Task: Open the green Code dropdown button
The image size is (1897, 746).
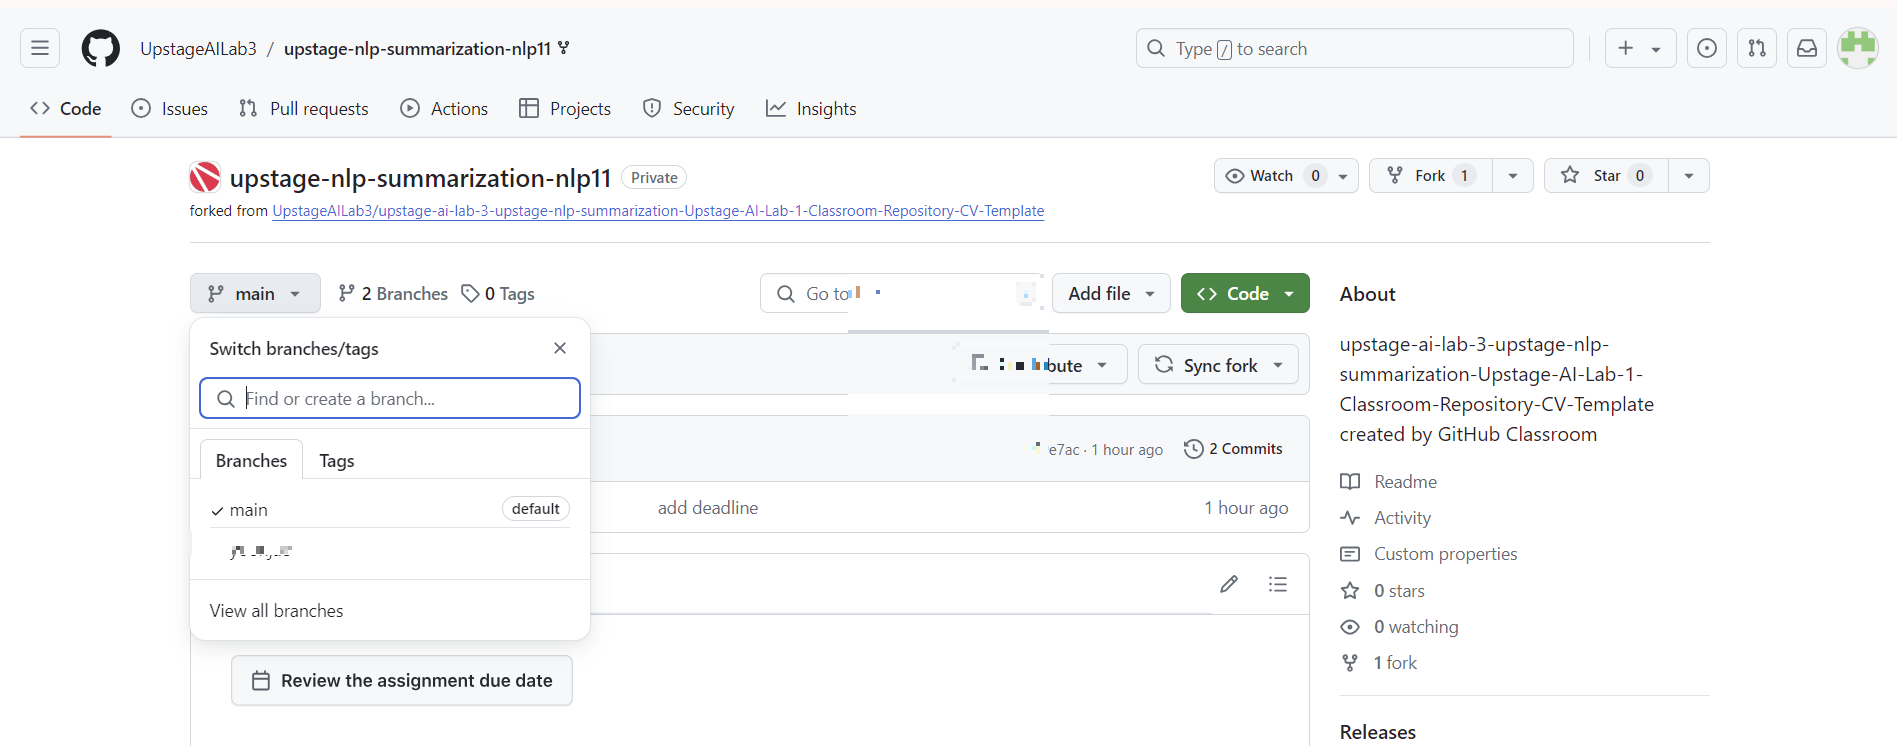Action: 1245,293
